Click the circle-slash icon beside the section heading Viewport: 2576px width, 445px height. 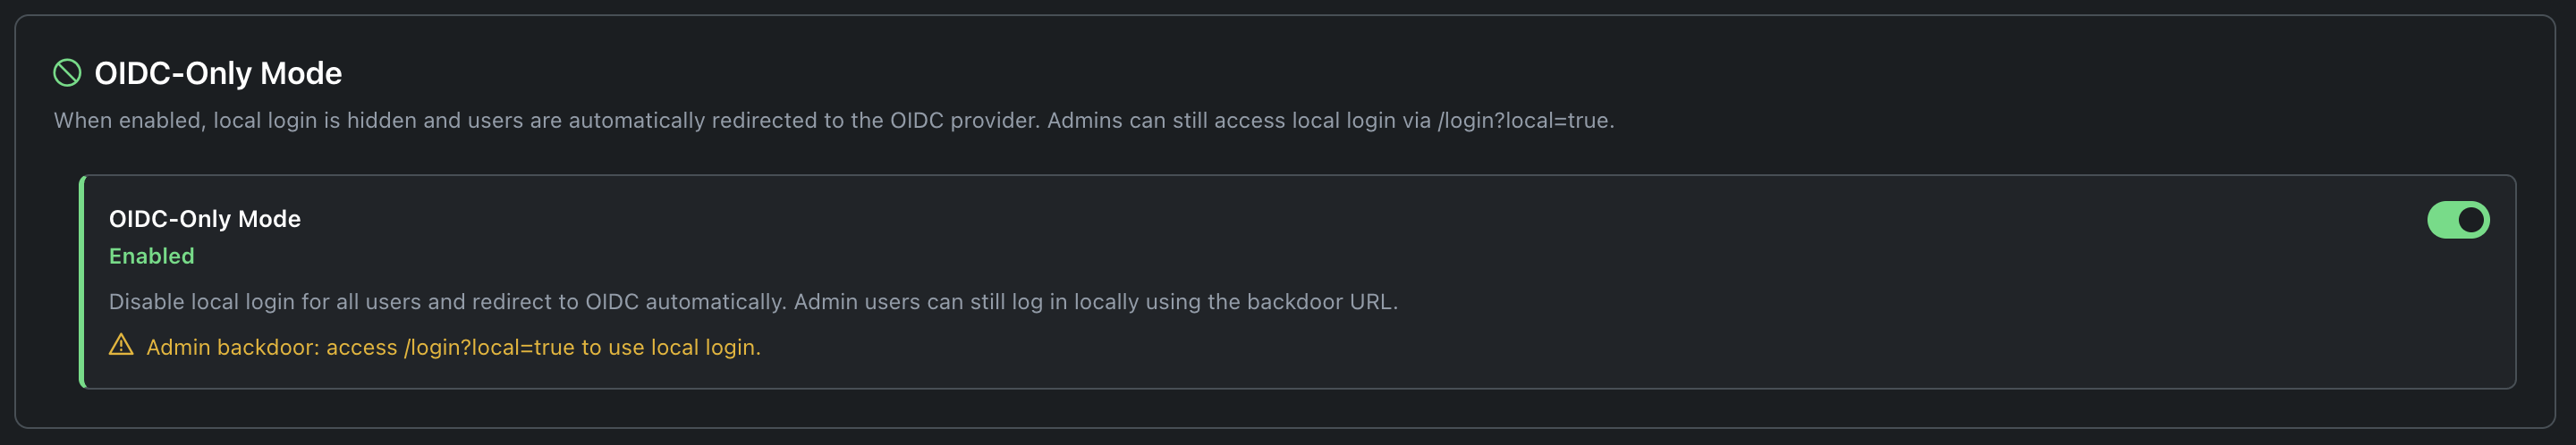[67, 73]
